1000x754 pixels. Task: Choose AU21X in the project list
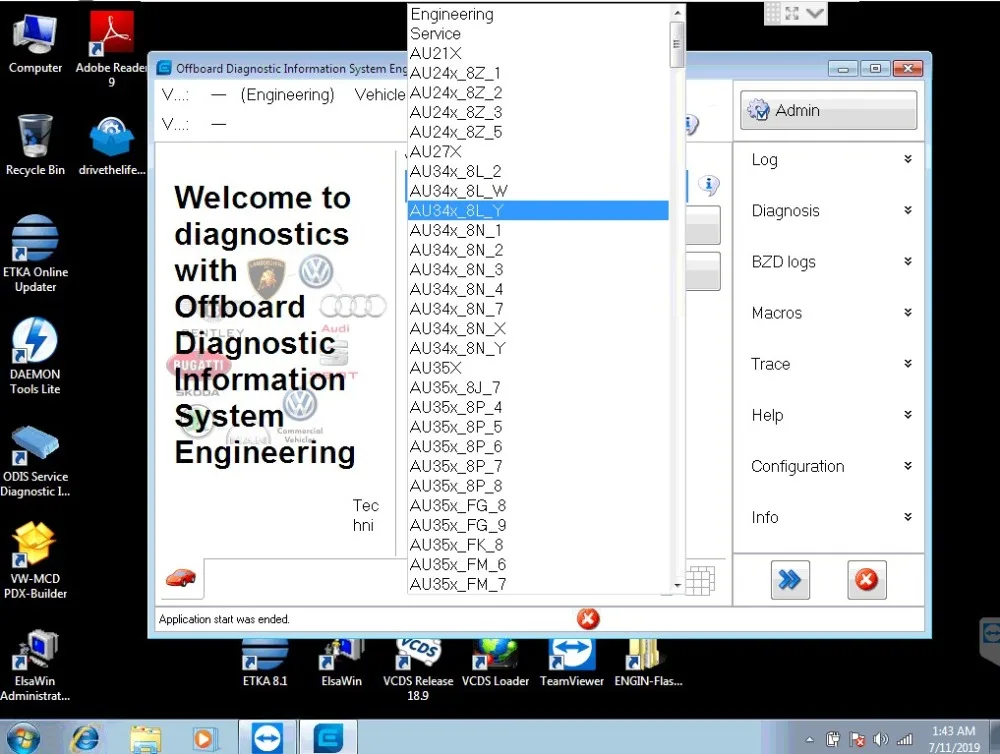coord(538,54)
